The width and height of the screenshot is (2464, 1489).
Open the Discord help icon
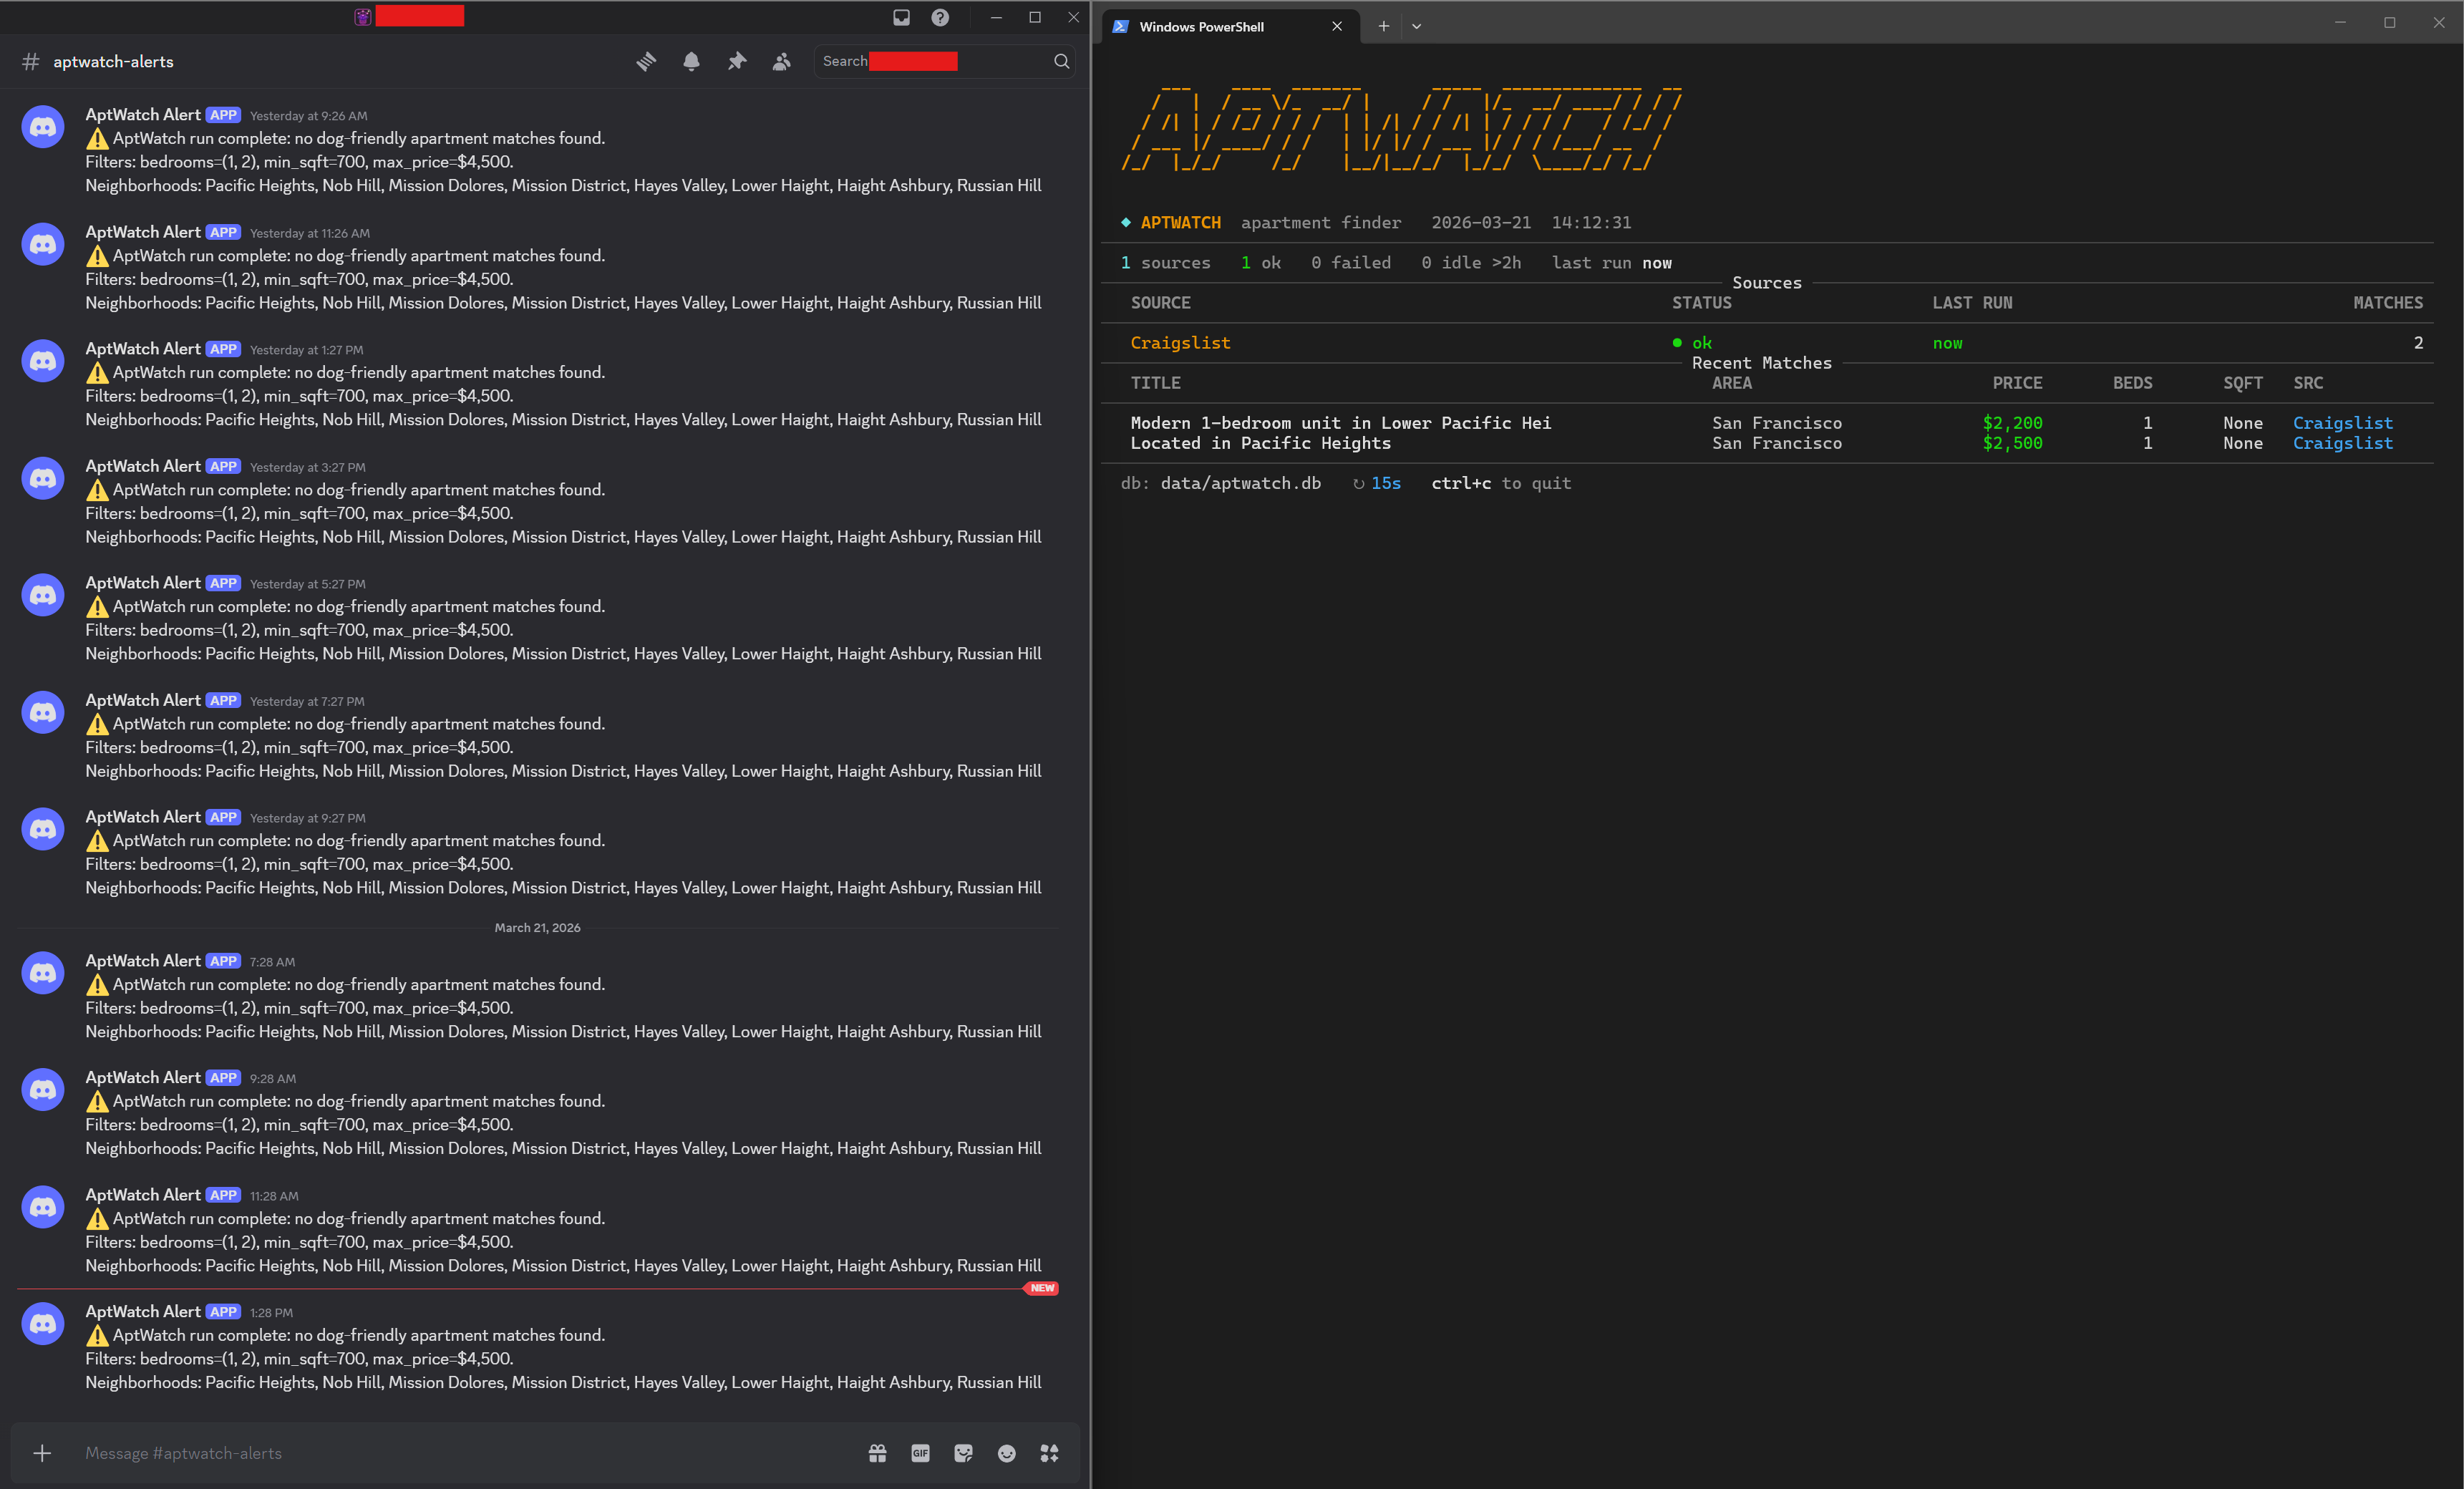pos(940,17)
